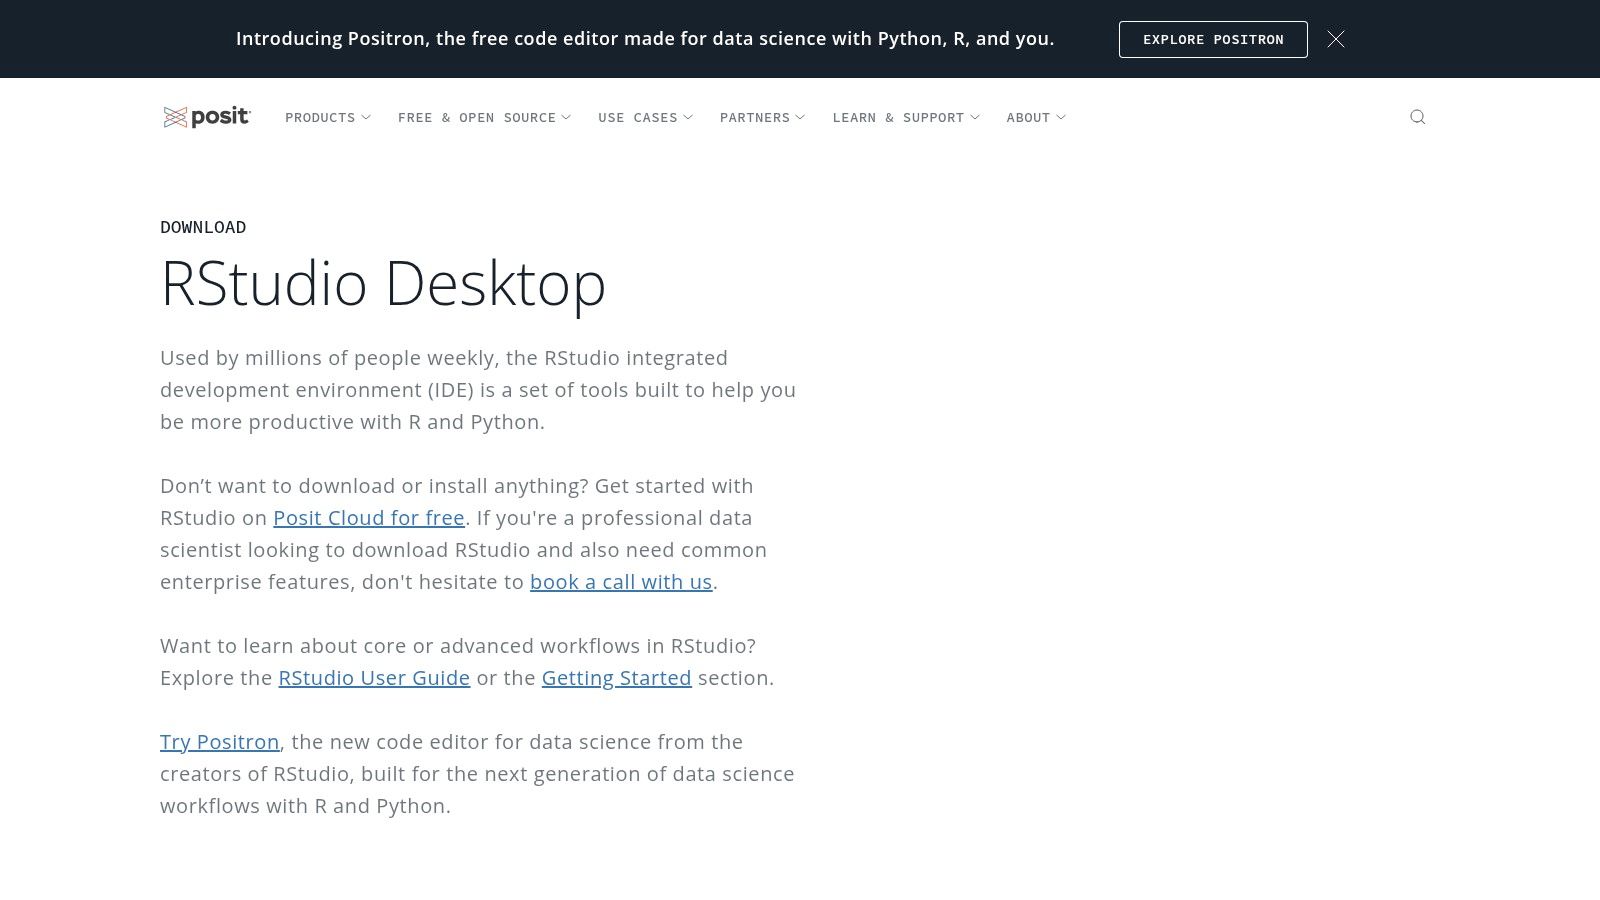
Task: Open the RStudio User Guide
Action: (374, 678)
